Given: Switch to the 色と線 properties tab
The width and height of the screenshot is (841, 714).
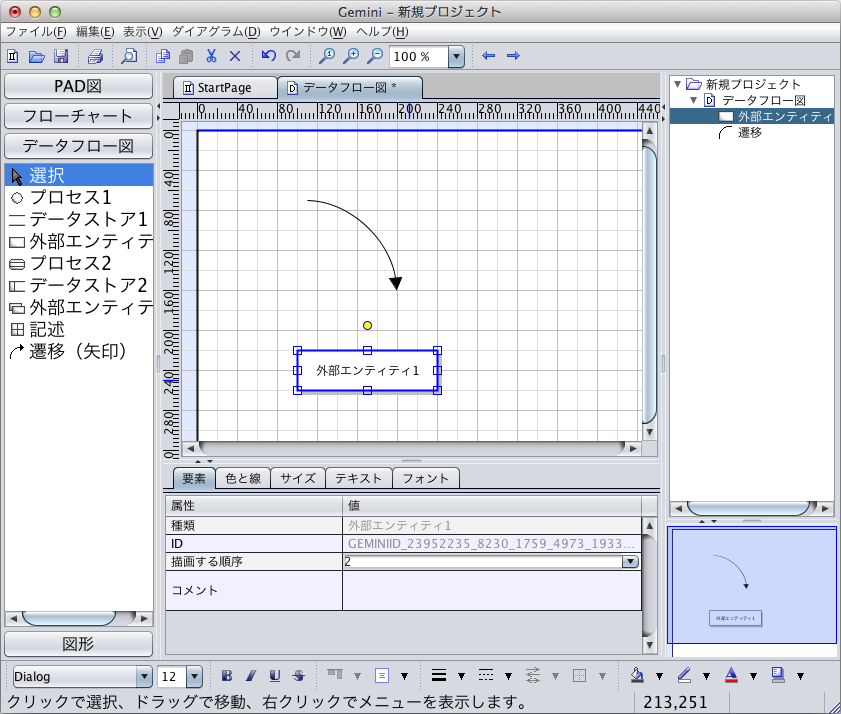Looking at the screenshot, I should (243, 479).
